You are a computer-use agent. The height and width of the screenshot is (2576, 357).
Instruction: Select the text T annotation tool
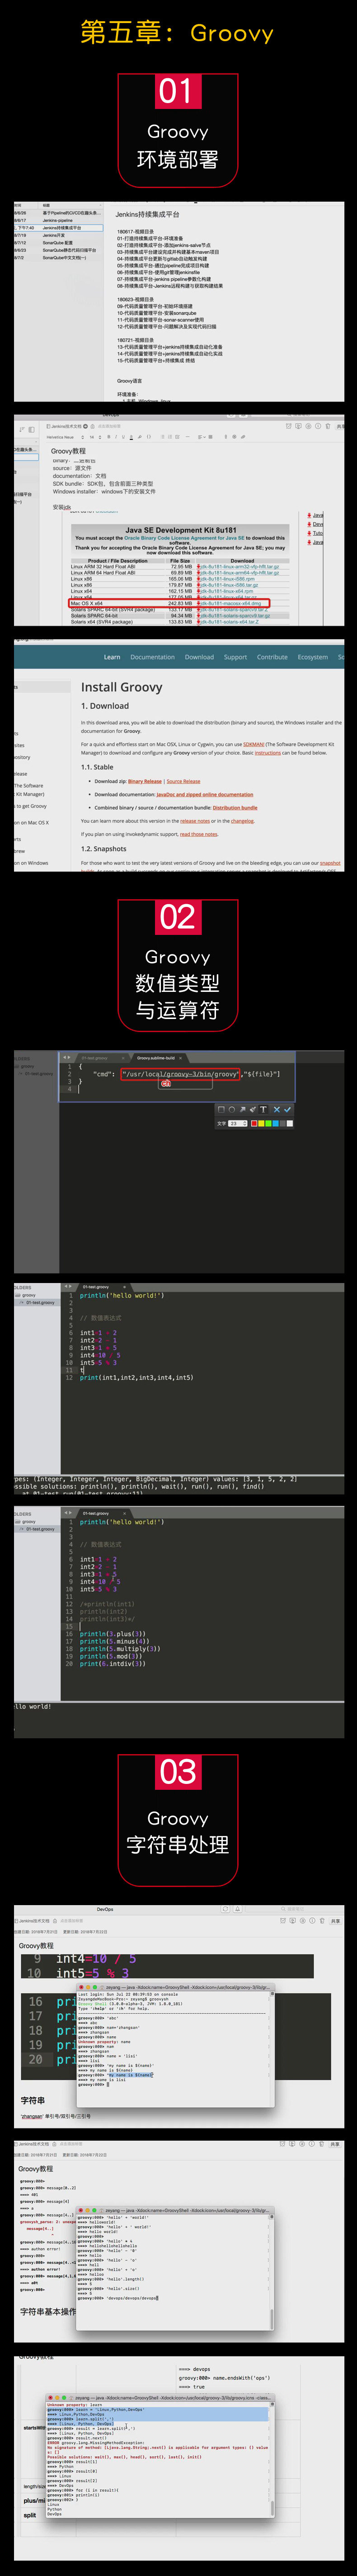[x=264, y=1109]
